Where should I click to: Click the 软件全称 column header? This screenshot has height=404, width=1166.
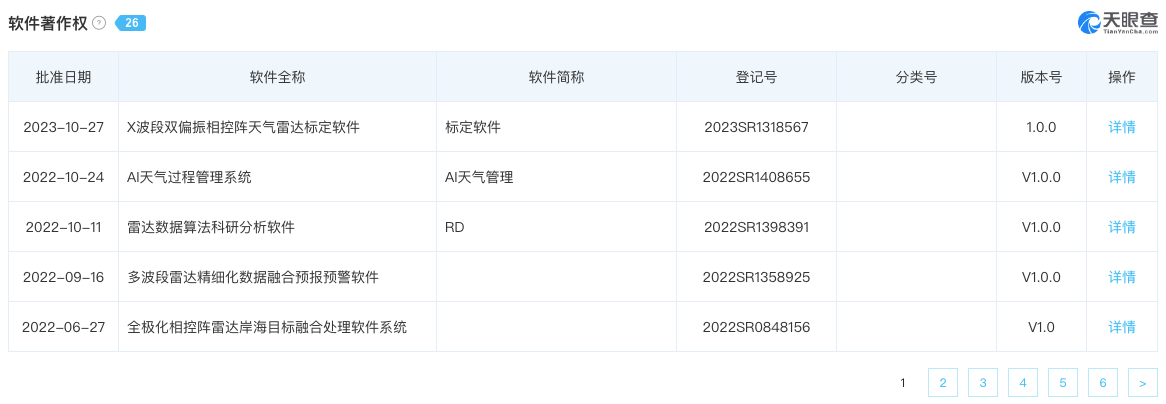pos(277,77)
